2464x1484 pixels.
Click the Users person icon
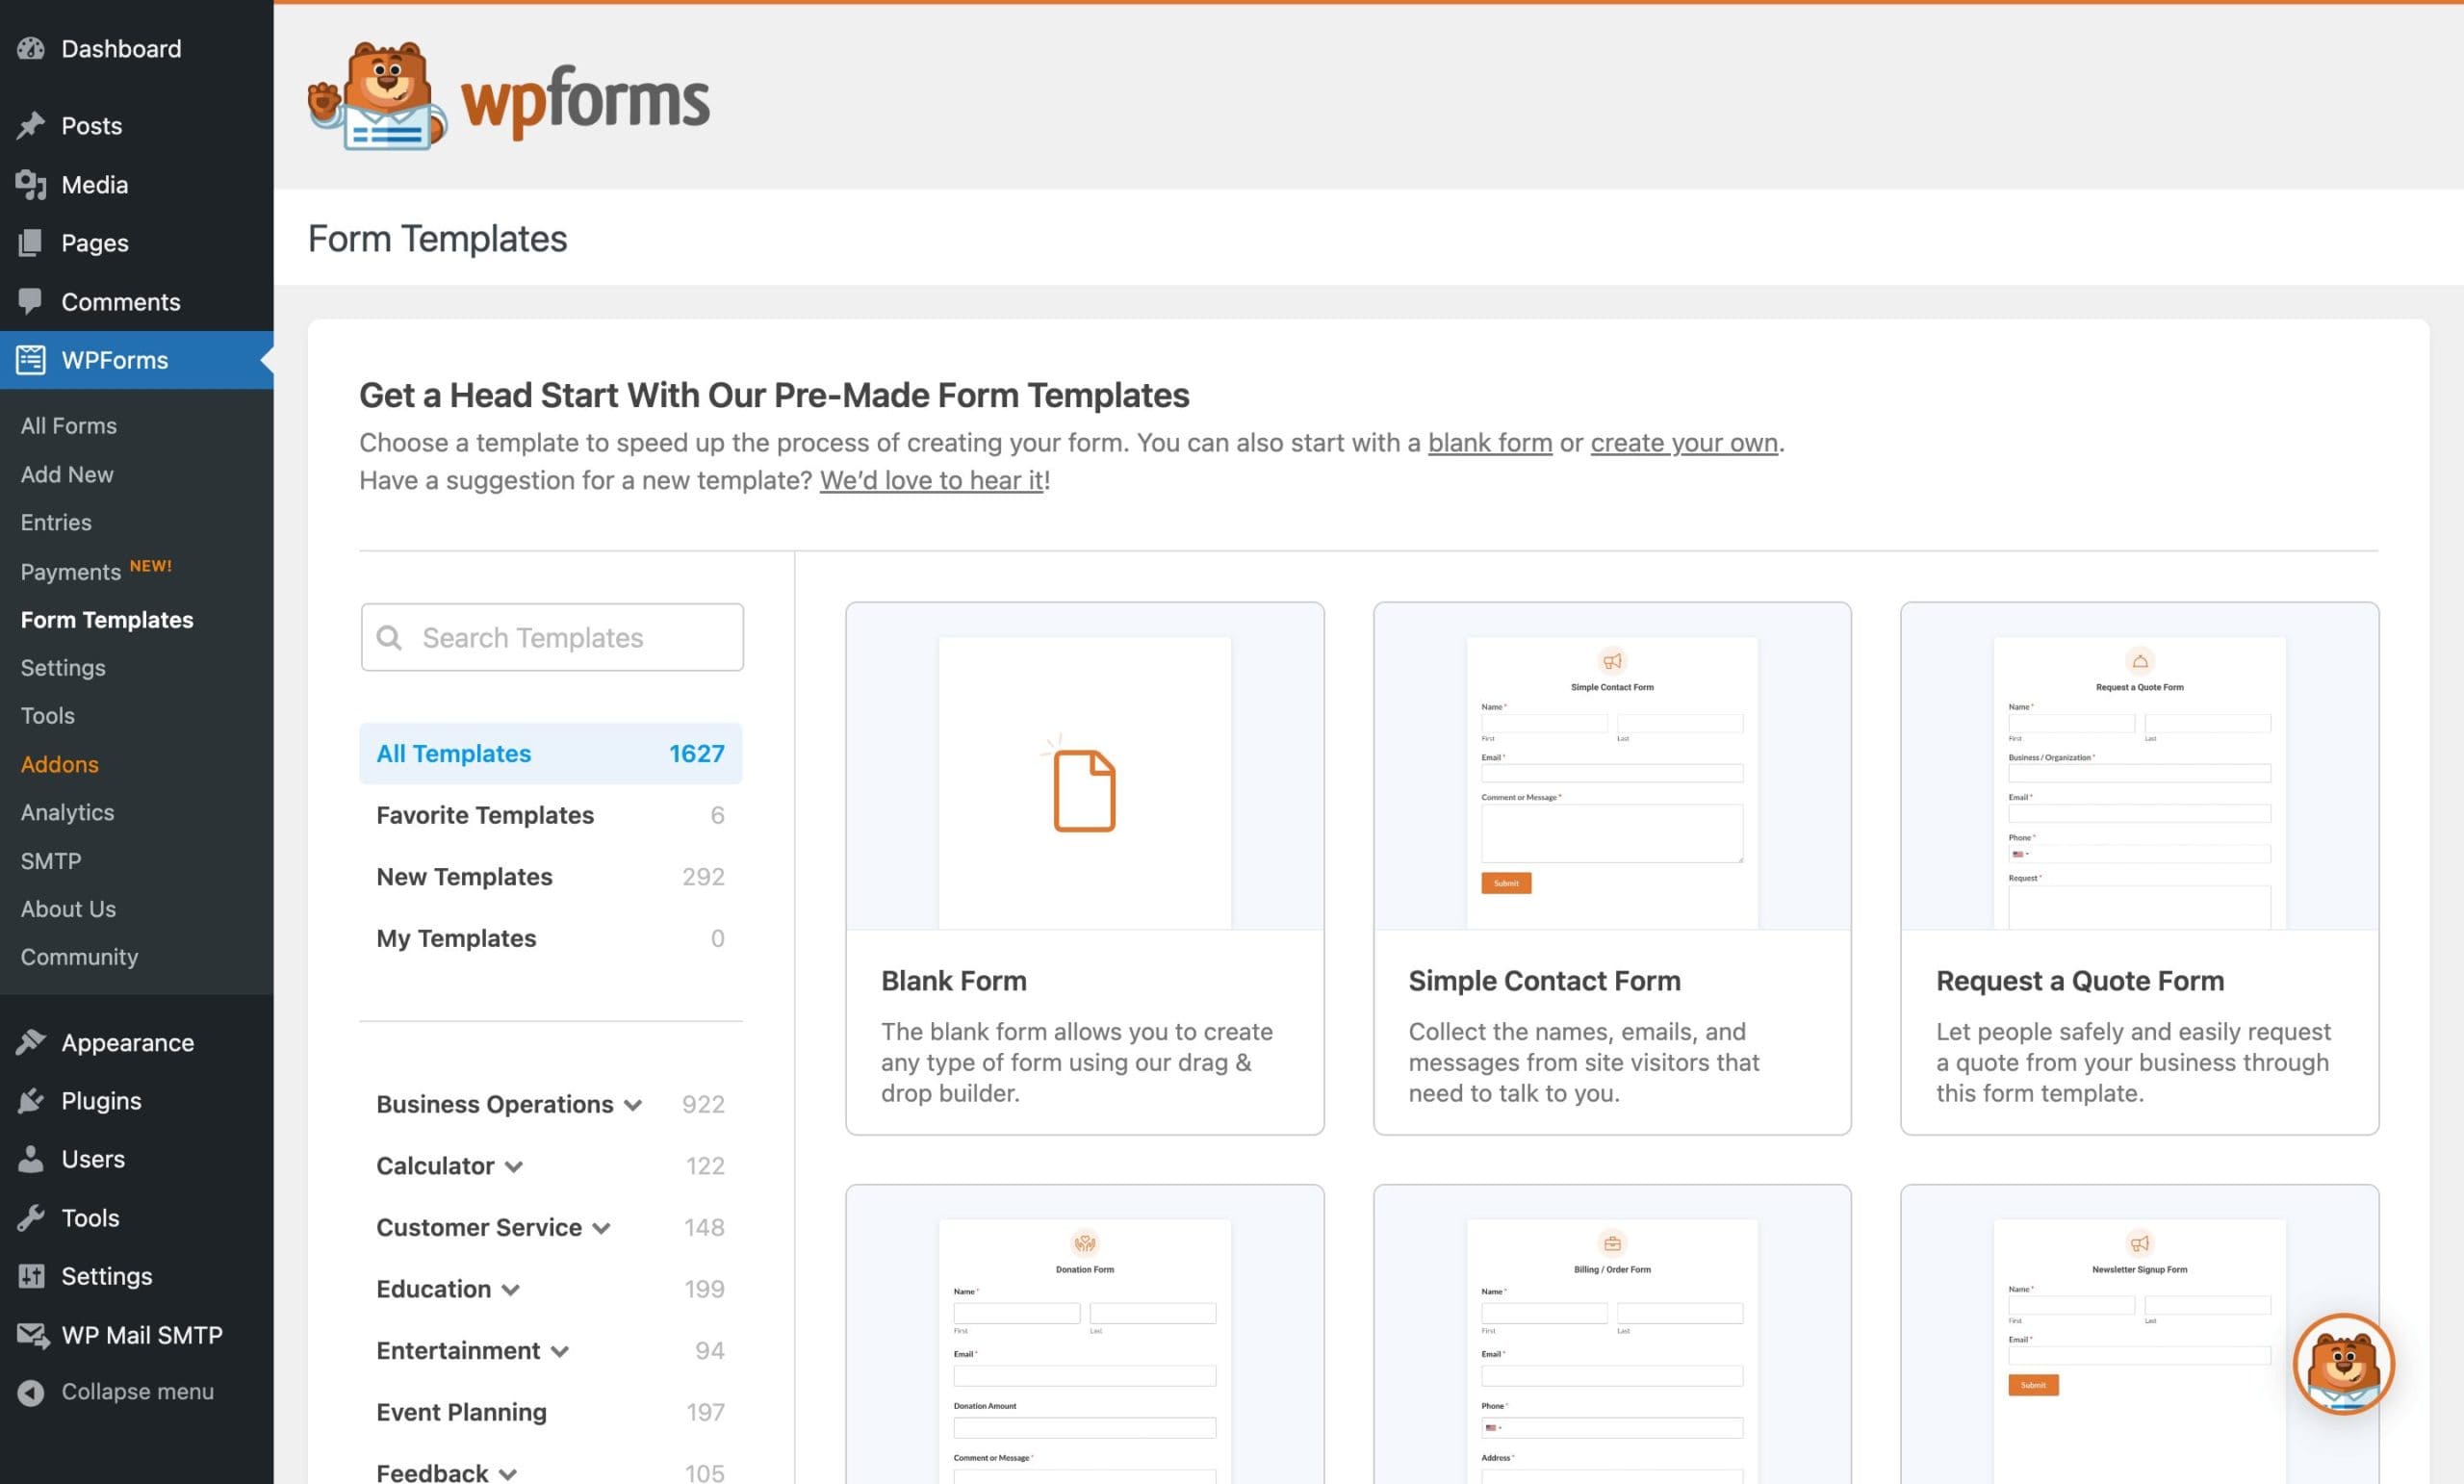pyautogui.click(x=31, y=1158)
